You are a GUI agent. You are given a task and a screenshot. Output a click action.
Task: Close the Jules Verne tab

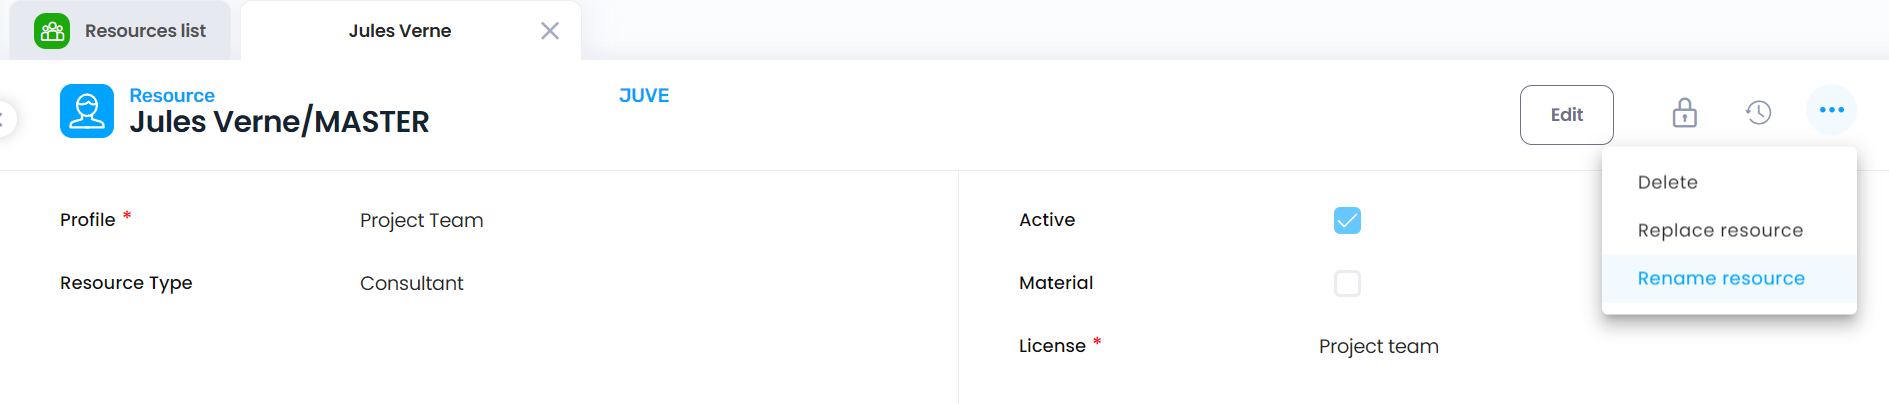point(550,31)
